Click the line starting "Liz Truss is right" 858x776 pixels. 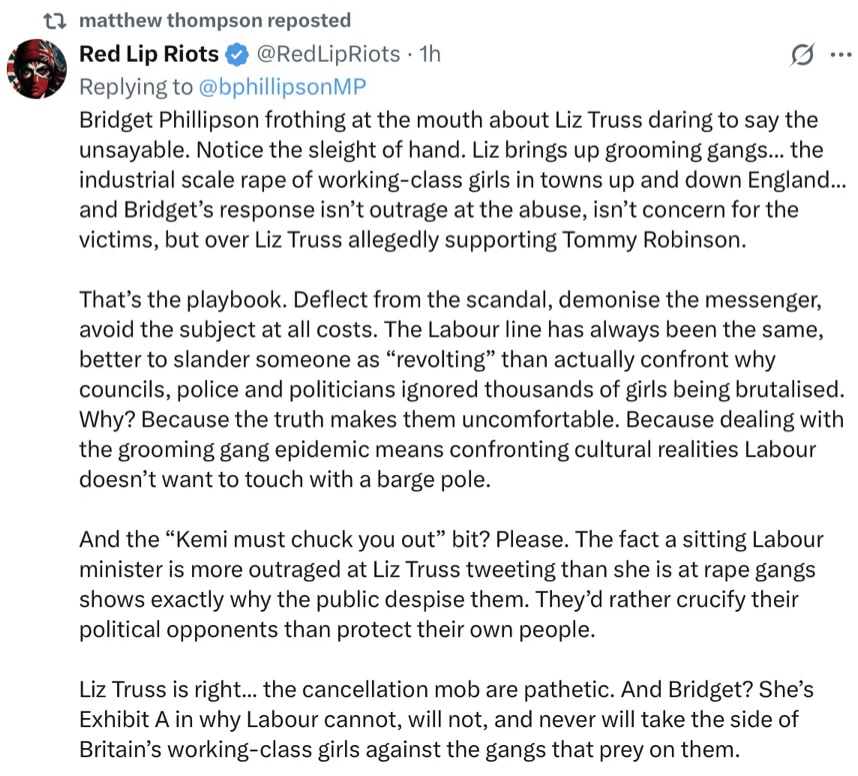point(447,689)
